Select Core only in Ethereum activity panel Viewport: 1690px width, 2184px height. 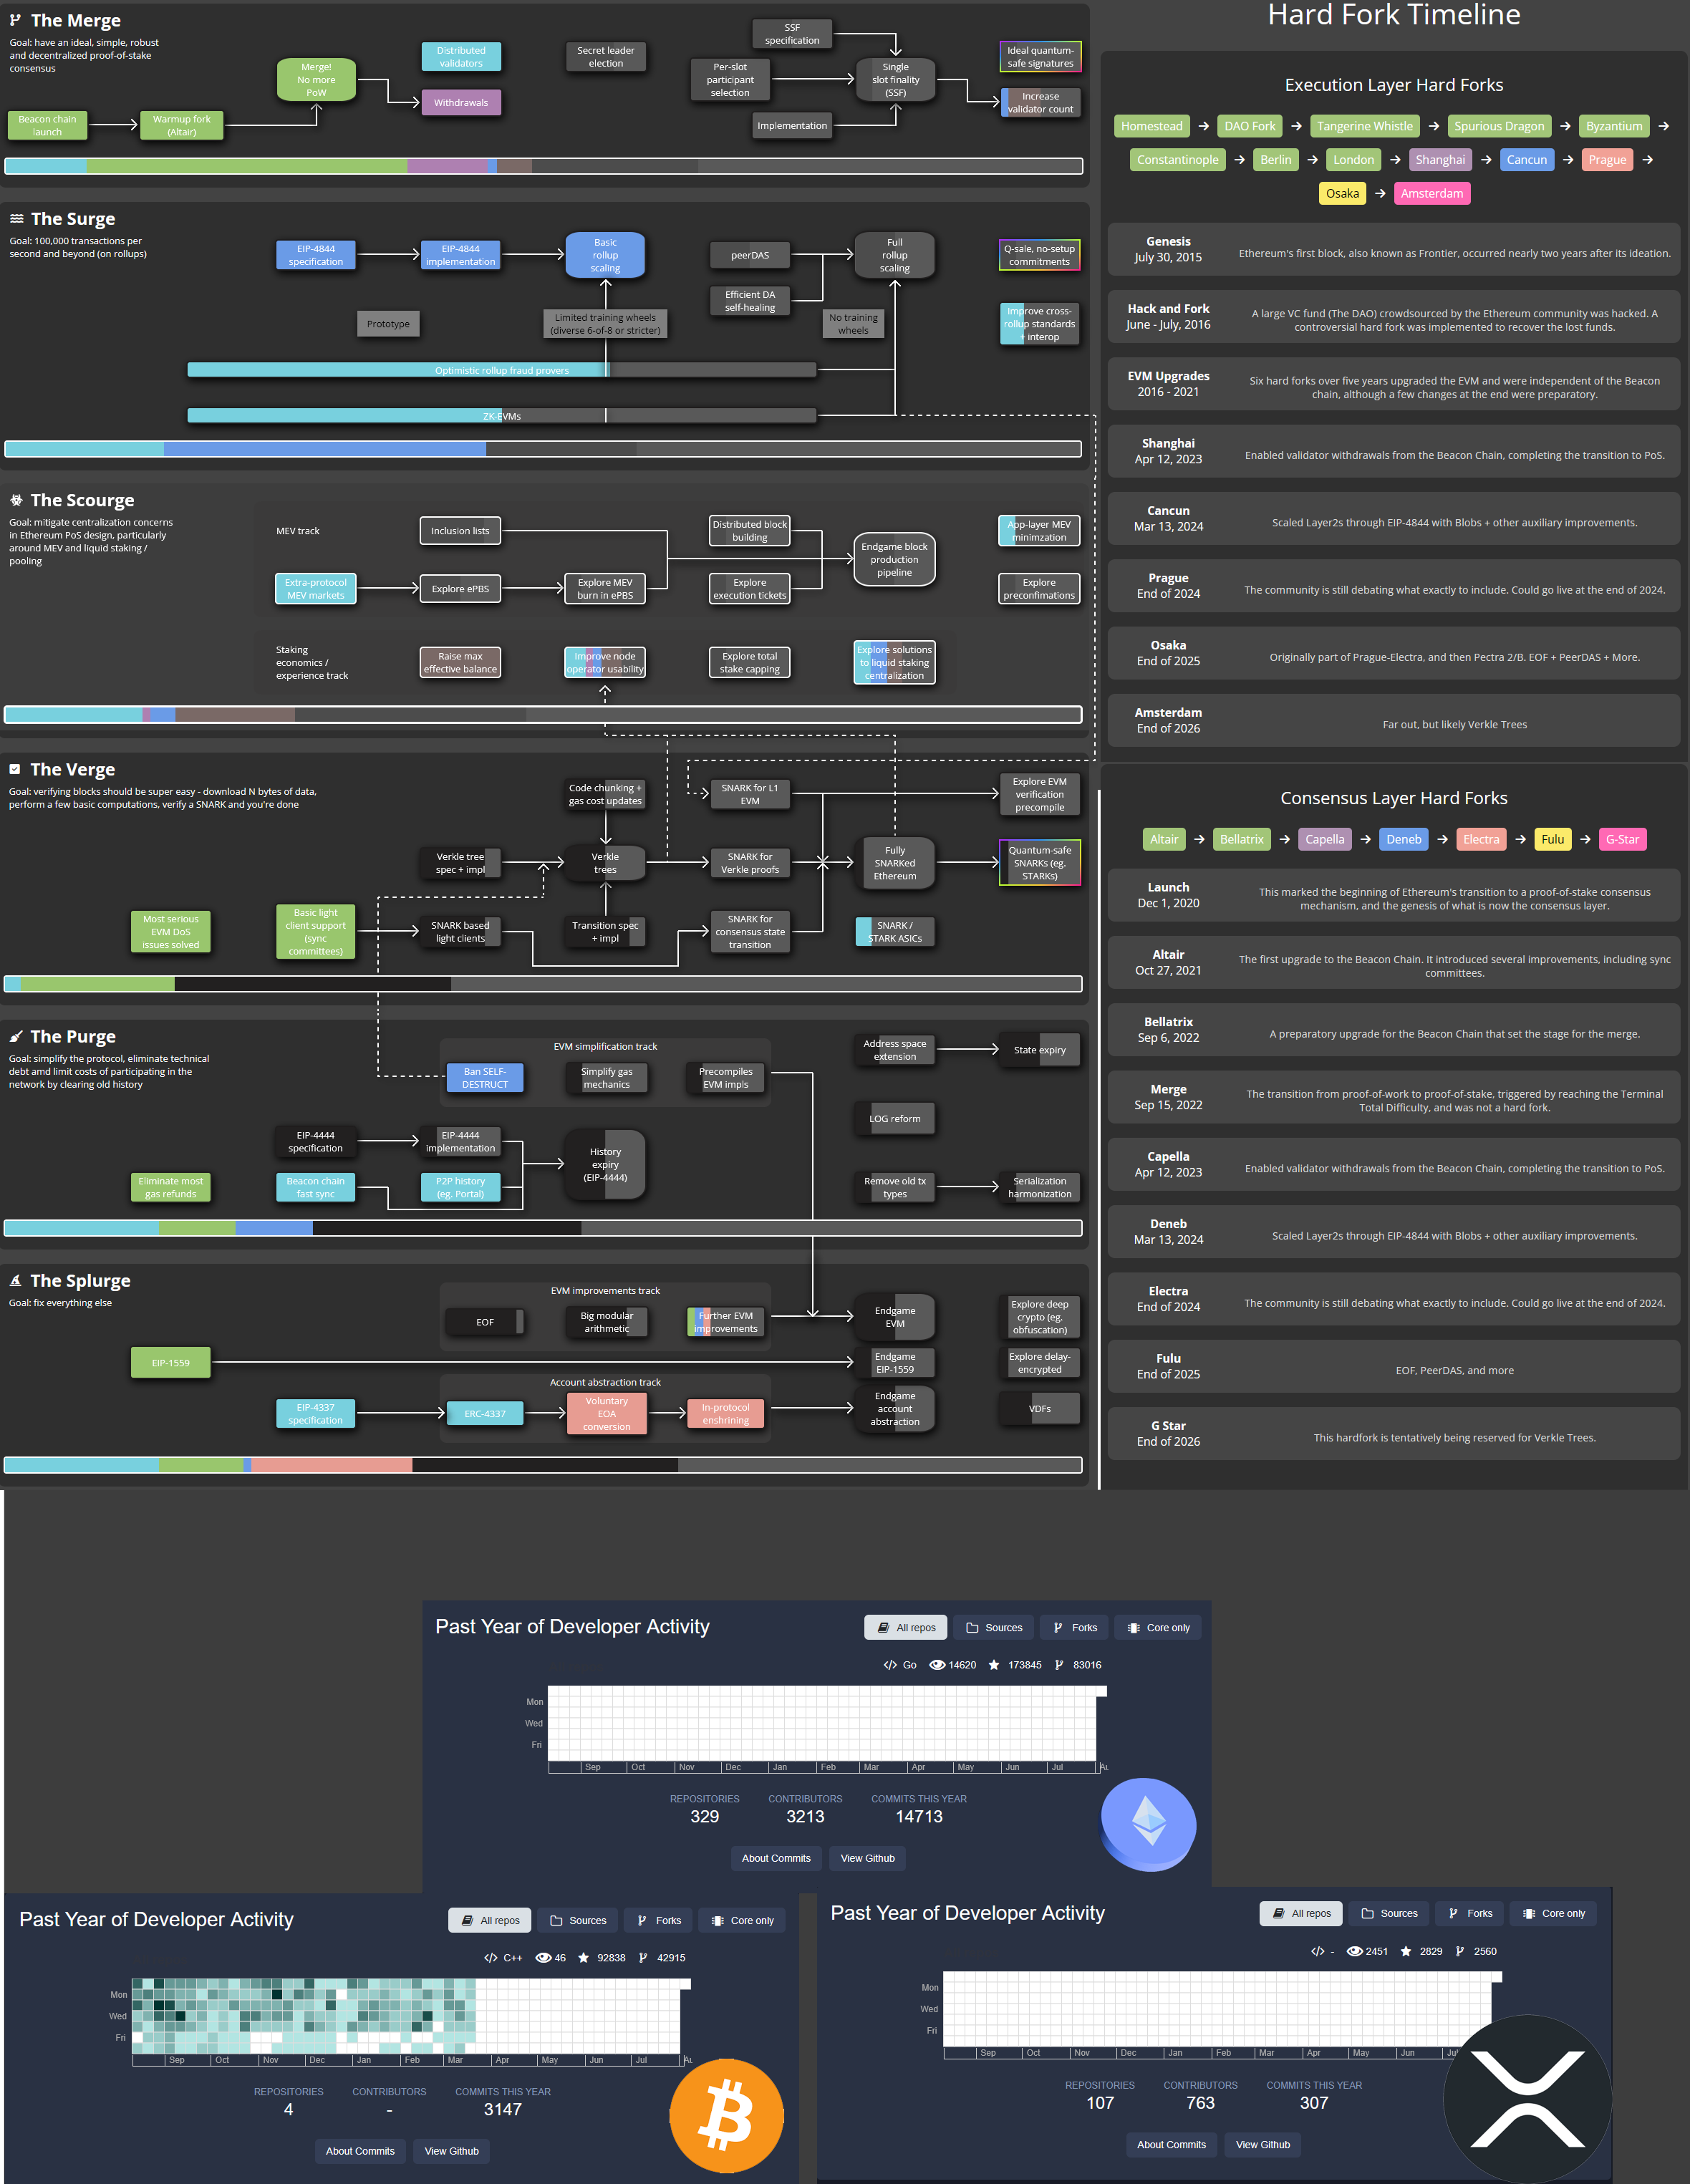point(1158,1627)
